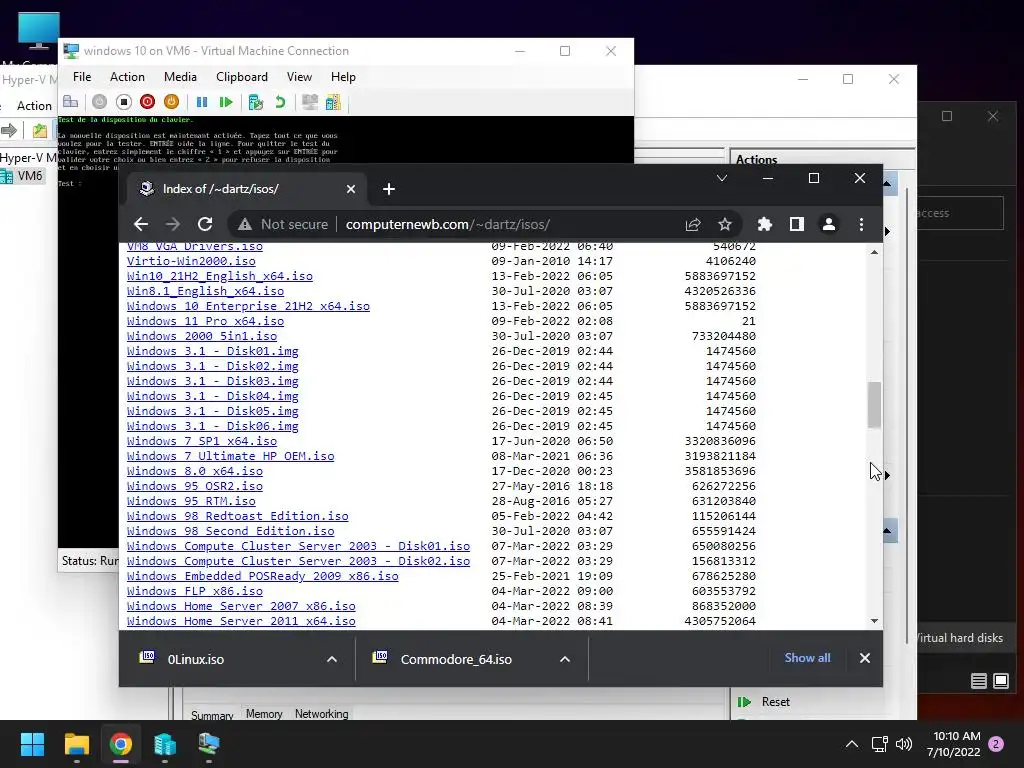Open View menu in VM Connection window
Image resolution: width=1024 pixels, height=768 pixels.
click(299, 77)
